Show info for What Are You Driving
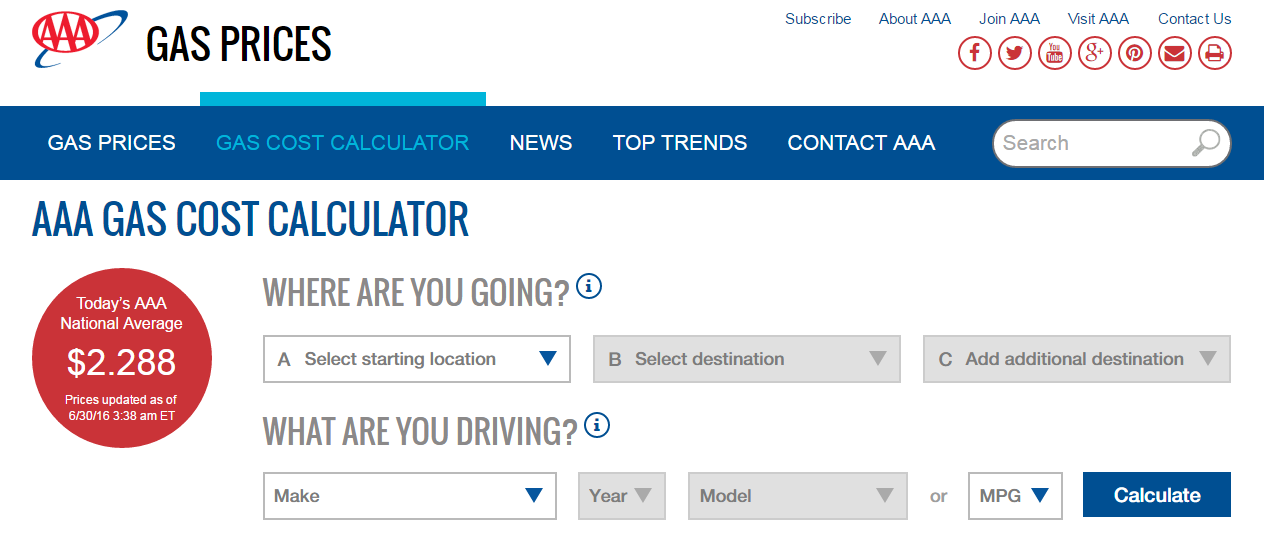Viewport: 1264px width, 542px height. [x=597, y=426]
